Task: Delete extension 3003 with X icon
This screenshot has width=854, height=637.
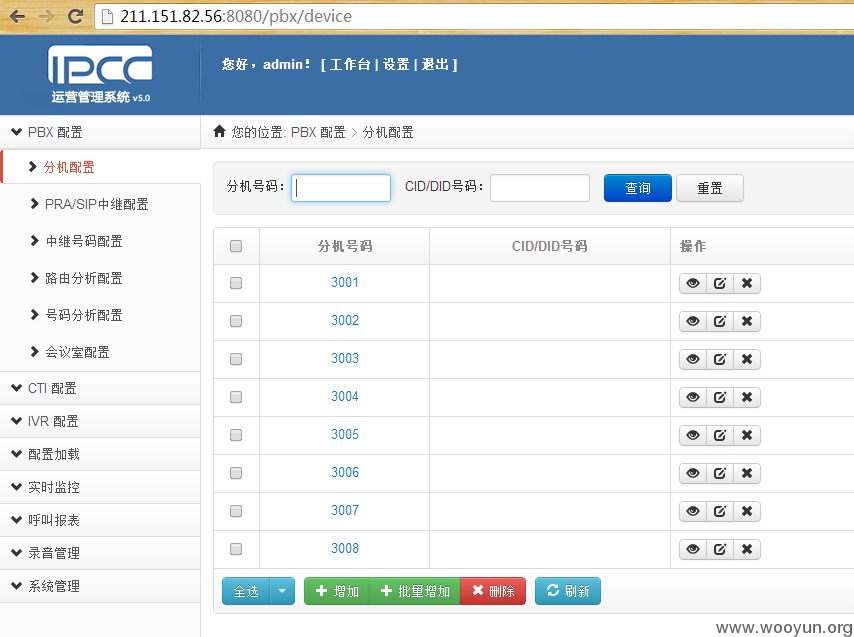Action: pyautogui.click(x=747, y=359)
